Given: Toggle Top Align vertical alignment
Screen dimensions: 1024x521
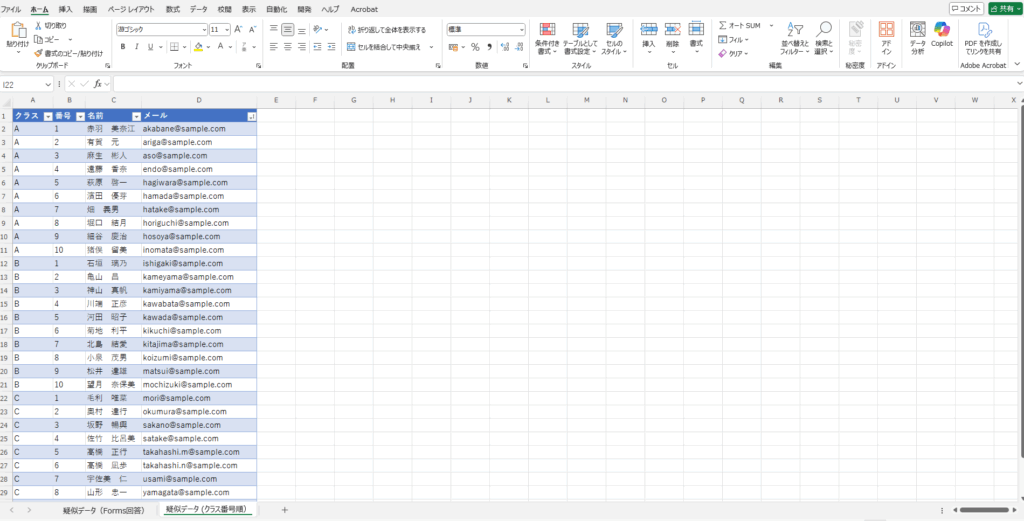Looking at the screenshot, I should tap(274, 29).
